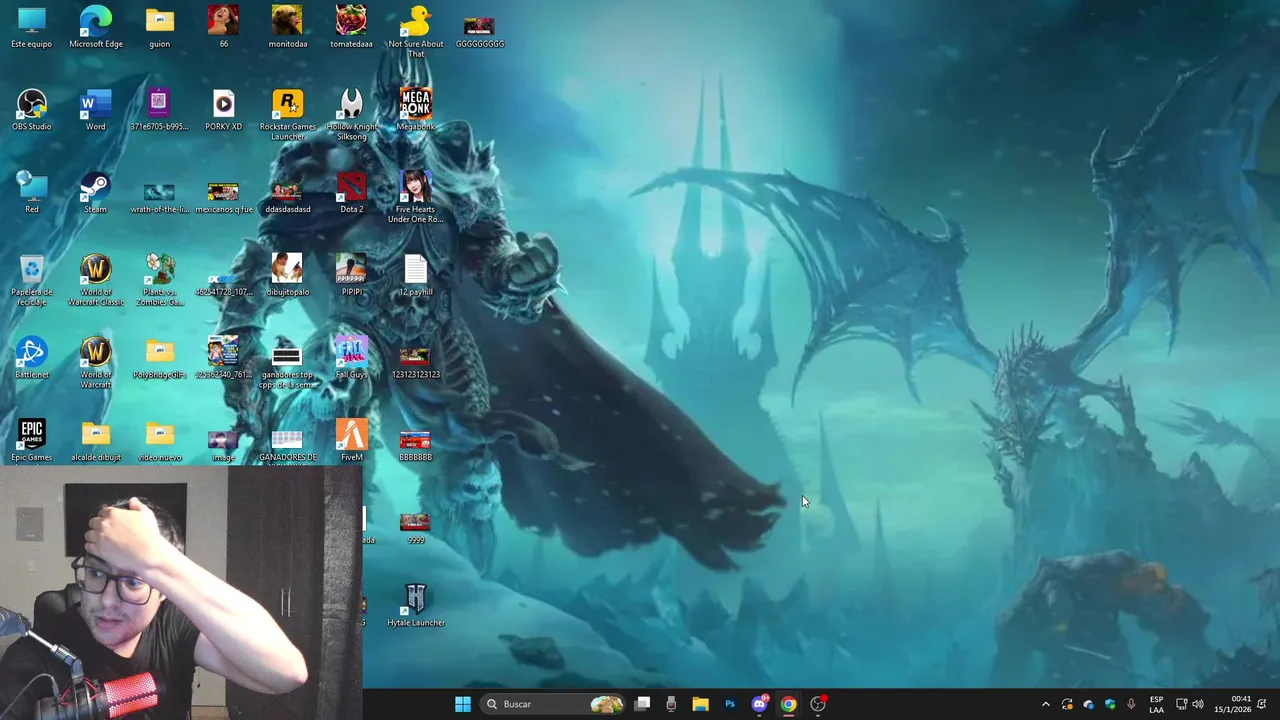Screen dimensions: 1280x720
Task: Select Hollow Knight Silksong shortcut
Action: pos(351,114)
